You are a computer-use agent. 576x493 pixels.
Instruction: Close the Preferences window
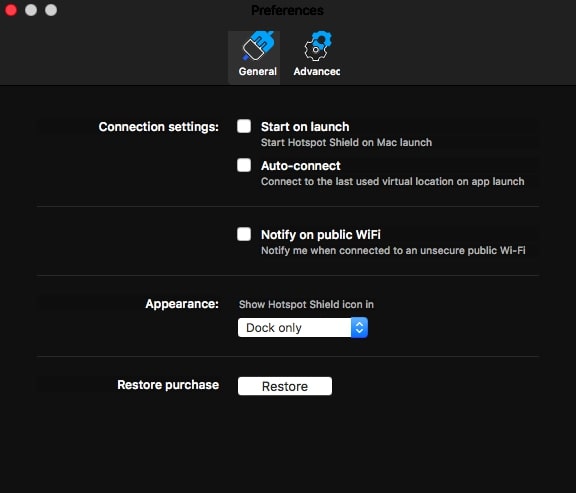(x=11, y=10)
